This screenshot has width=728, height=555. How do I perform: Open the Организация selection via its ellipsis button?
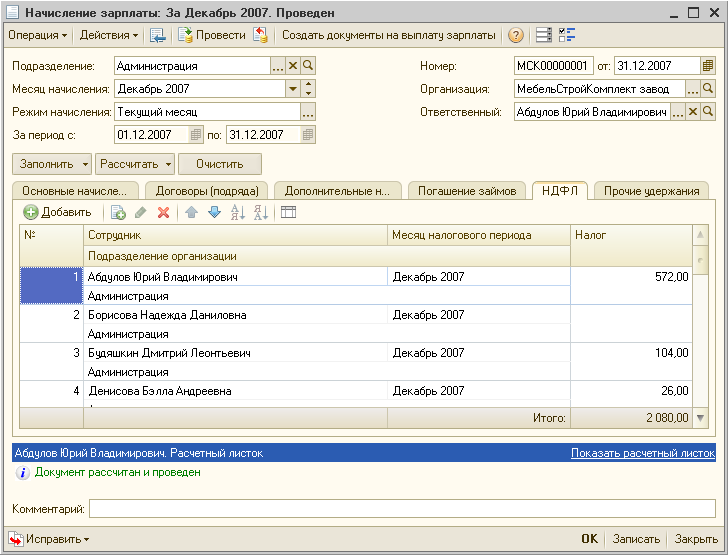pyautogui.click(x=692, y=88)
